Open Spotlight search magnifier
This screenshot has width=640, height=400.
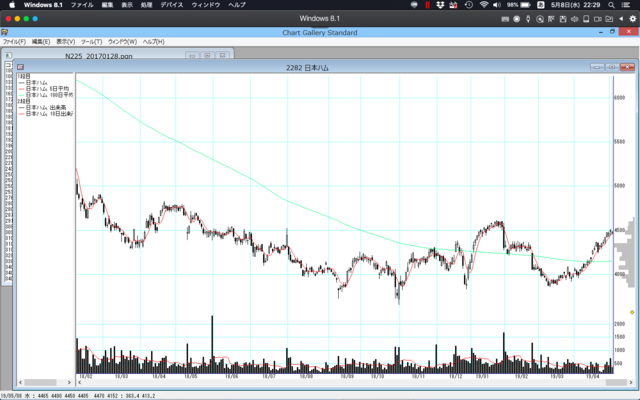click(x=611, y=5)
